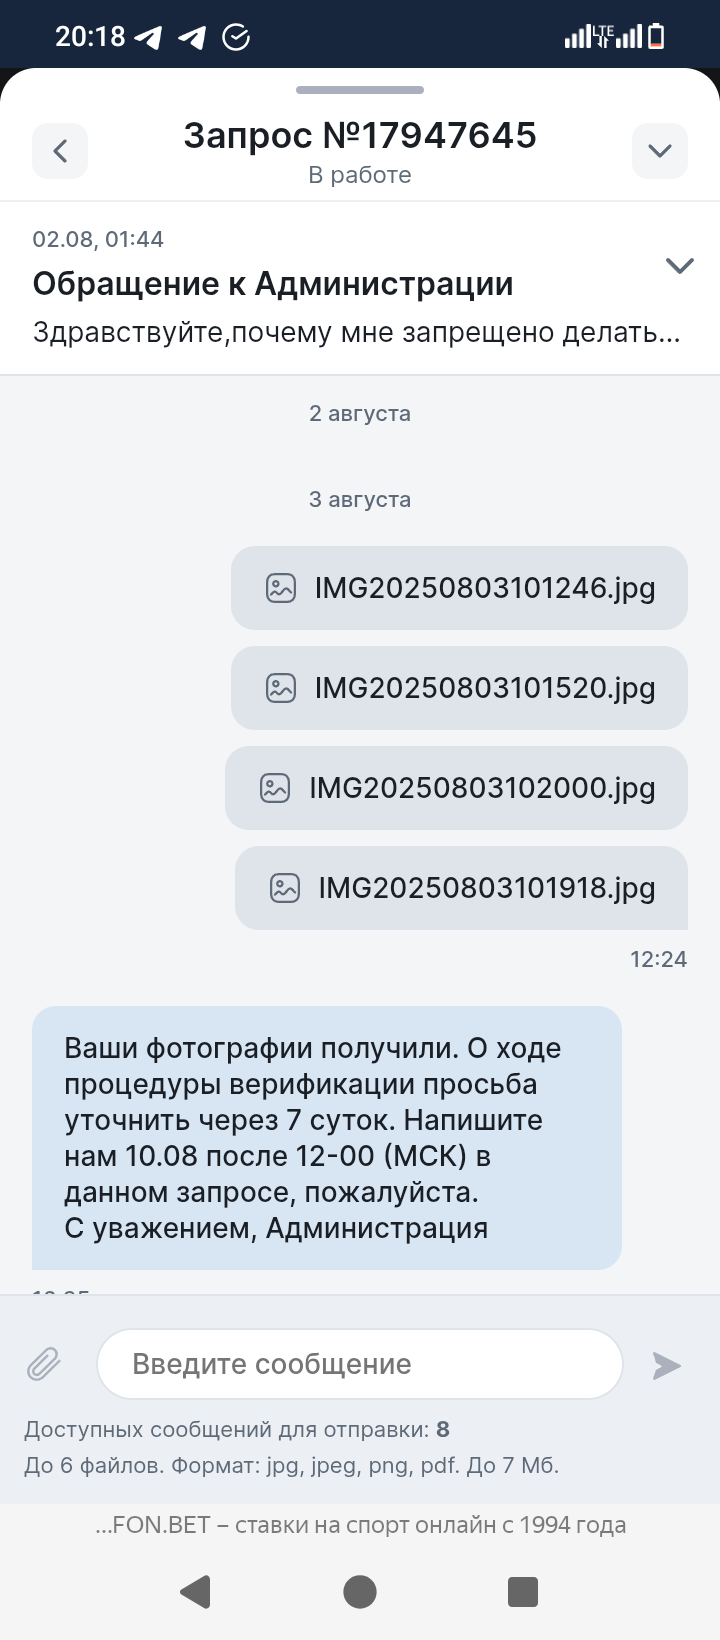
Task: Tap the В работе status label
Action: click(360, 175)
